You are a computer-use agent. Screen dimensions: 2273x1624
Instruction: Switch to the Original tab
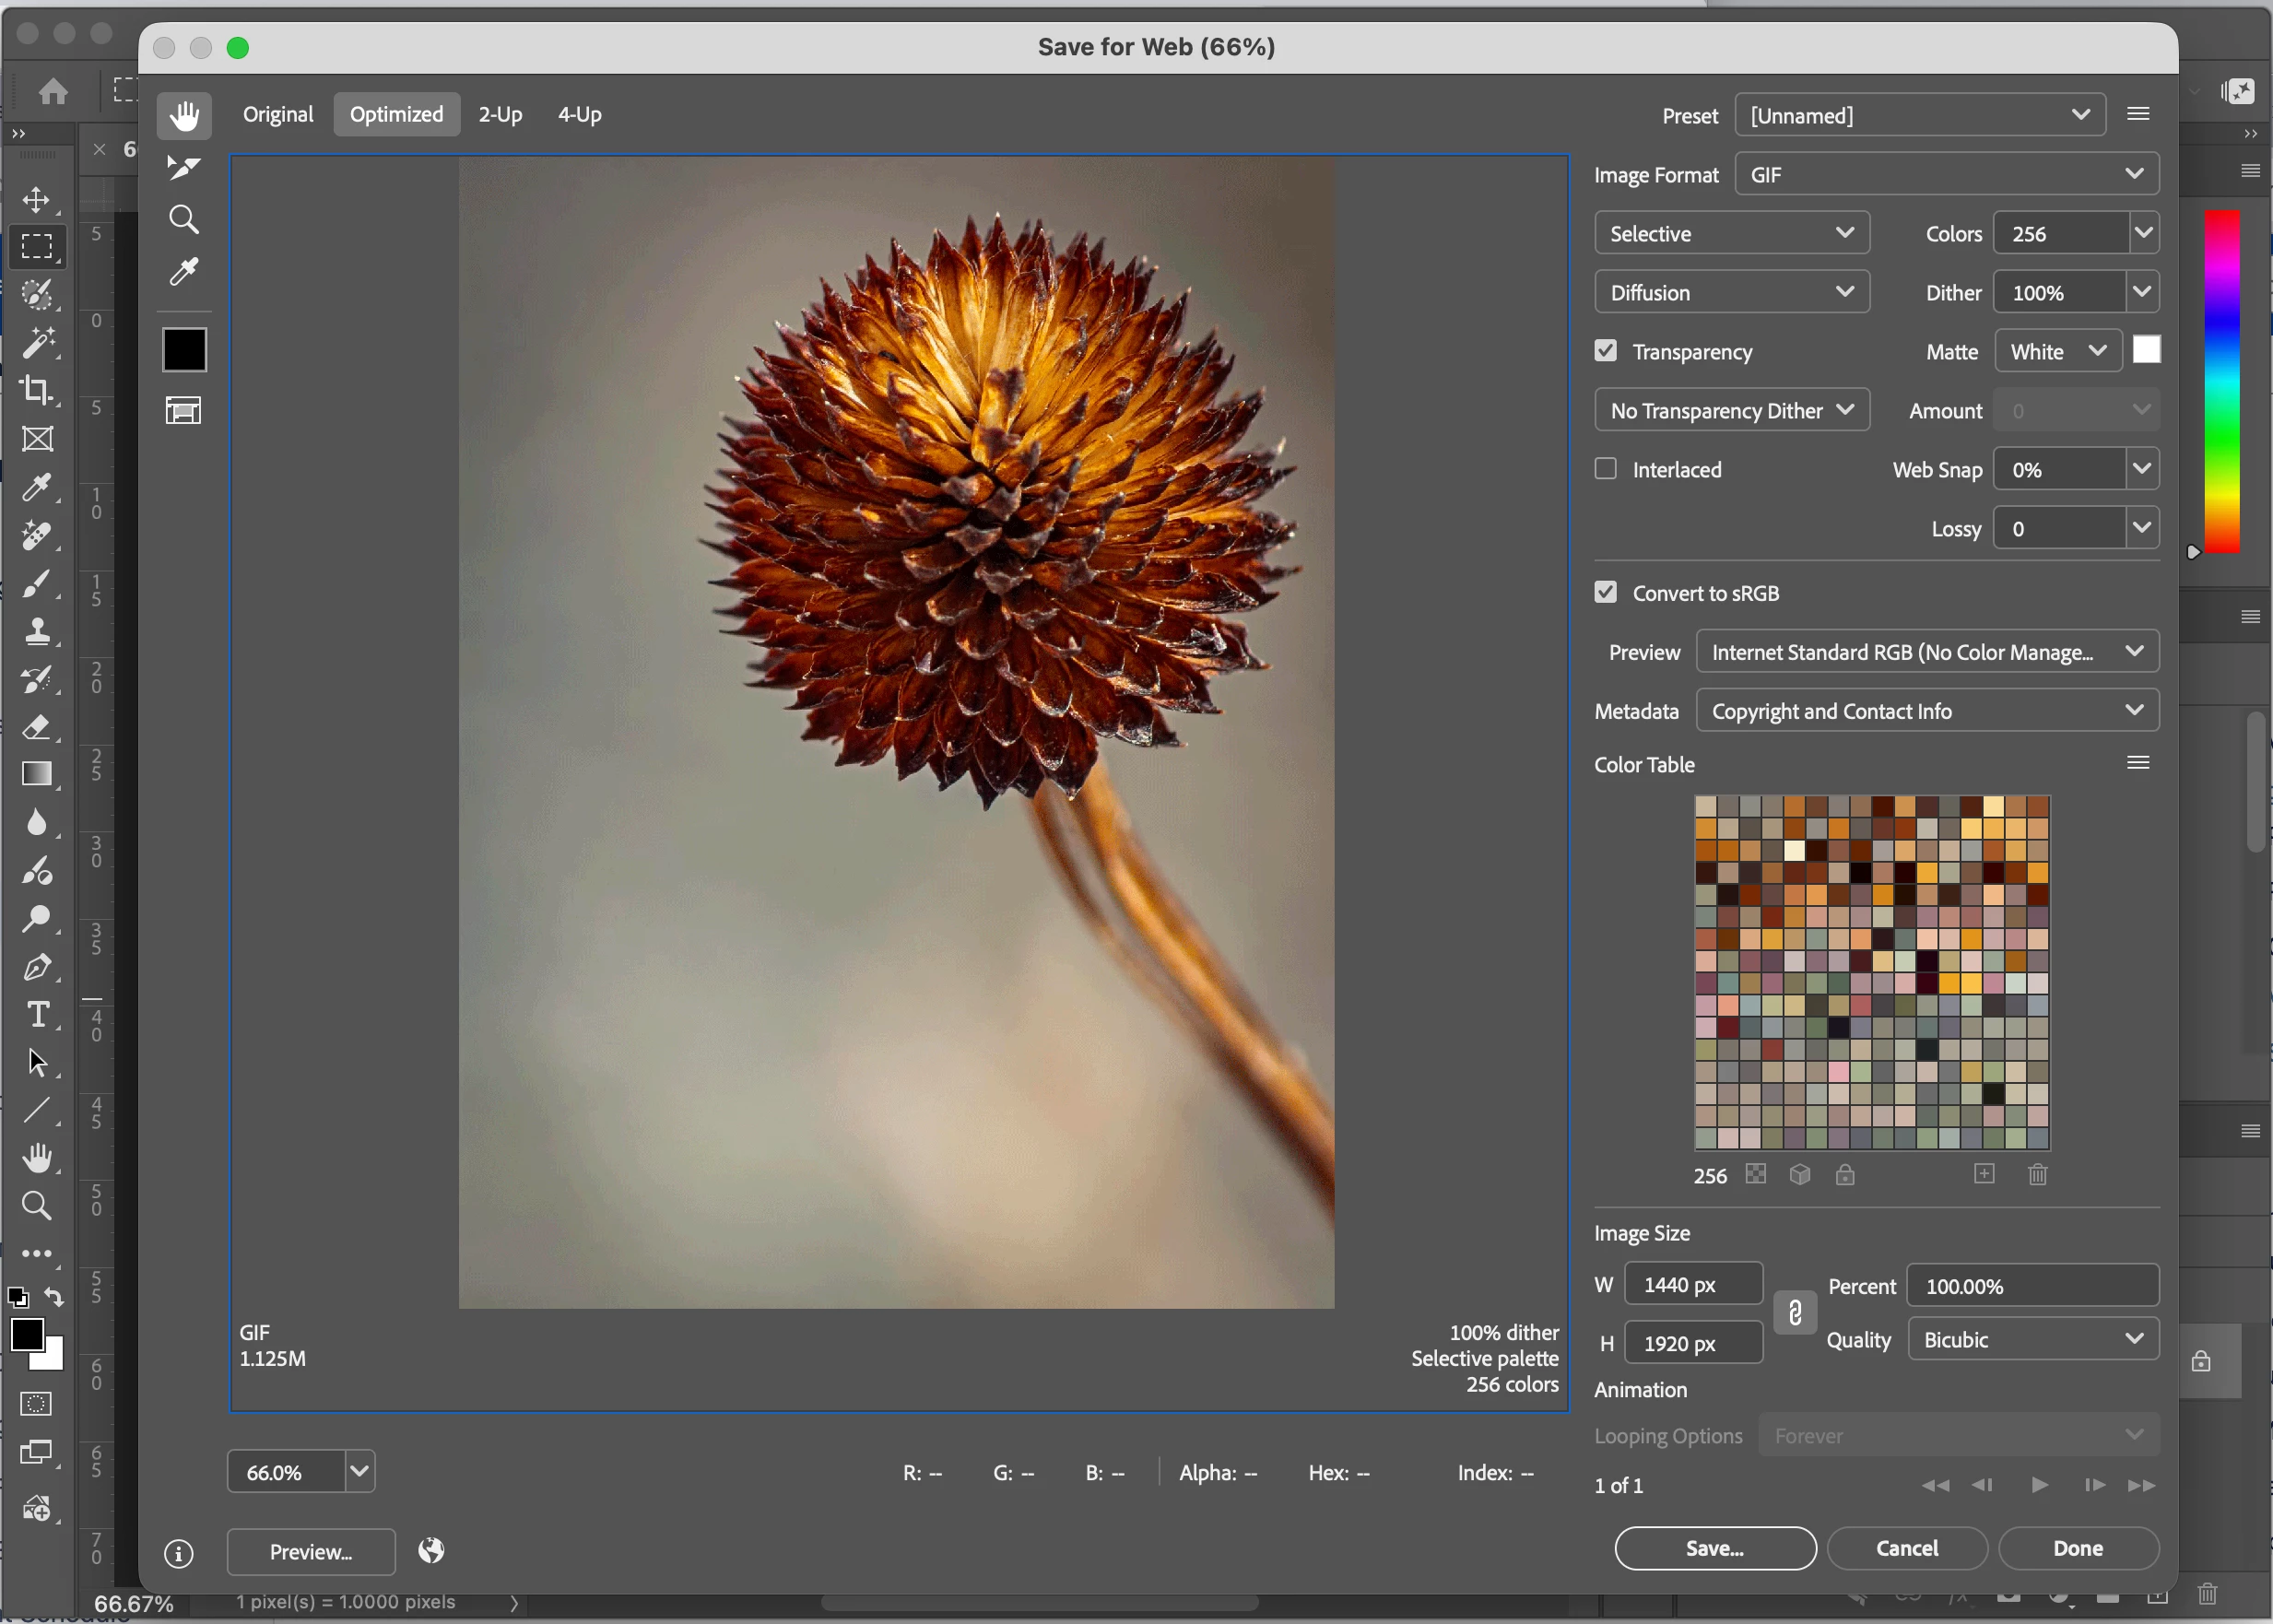pyautogui.click(x=278, y=114)
